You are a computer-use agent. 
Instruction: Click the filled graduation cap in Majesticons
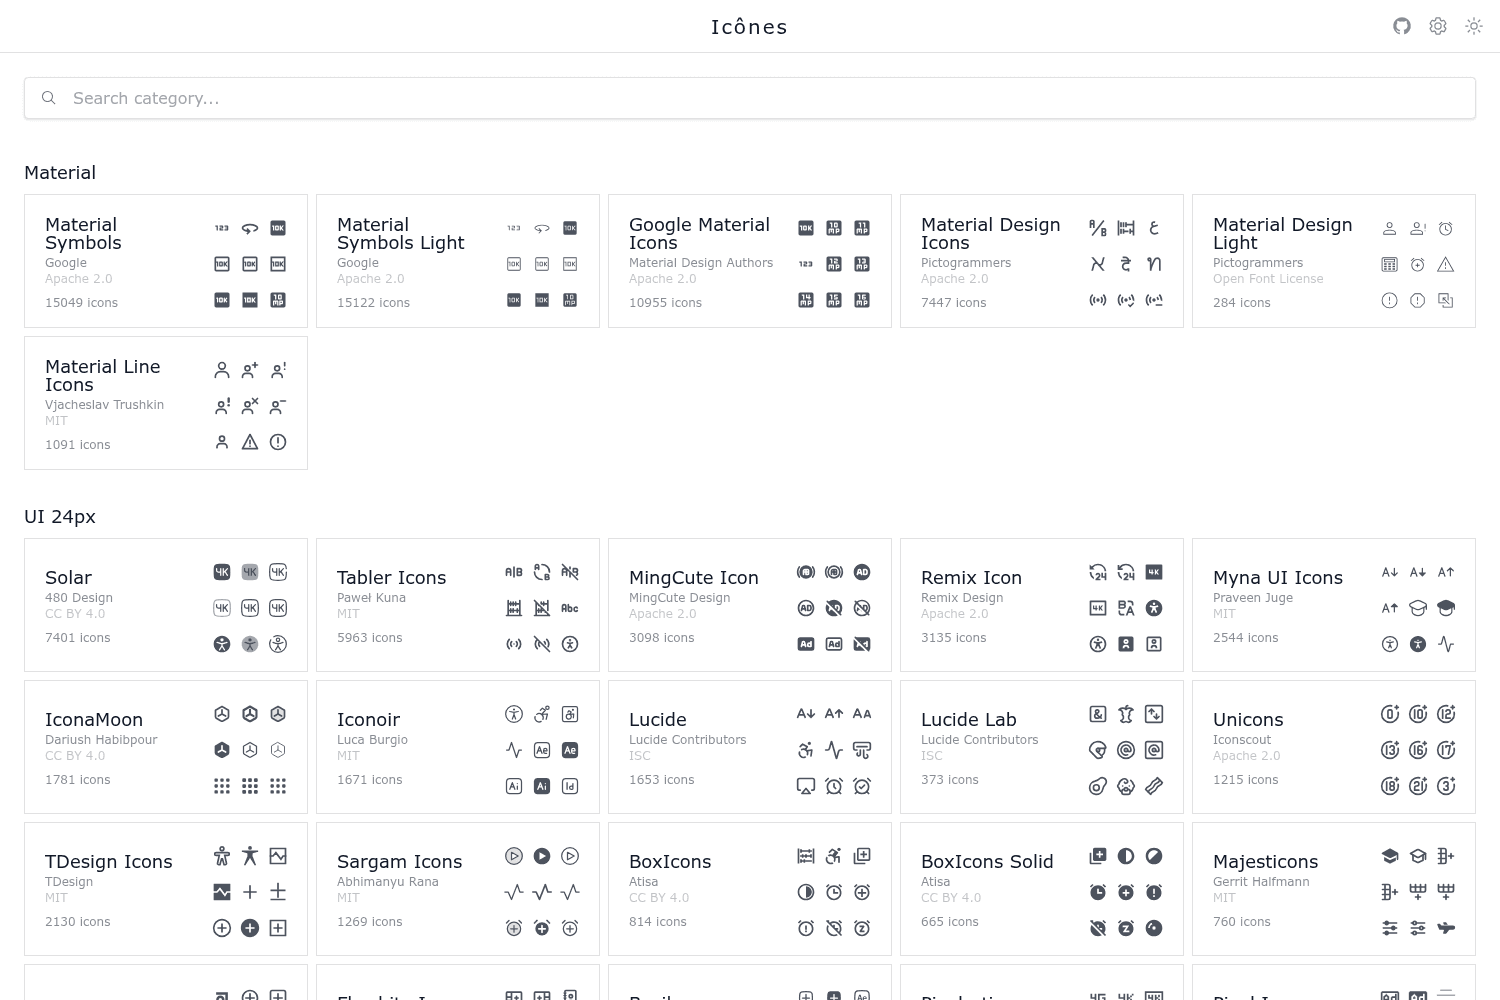pos(1390,856)
